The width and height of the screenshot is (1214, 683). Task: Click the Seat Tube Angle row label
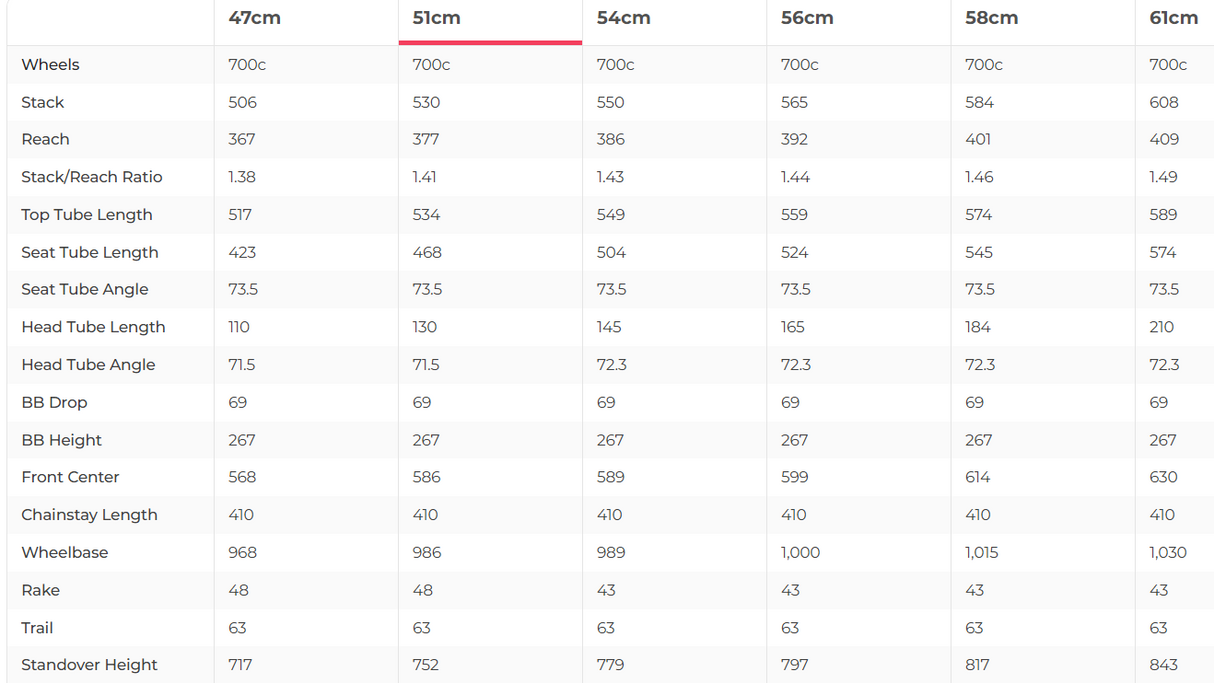point(85,289)
